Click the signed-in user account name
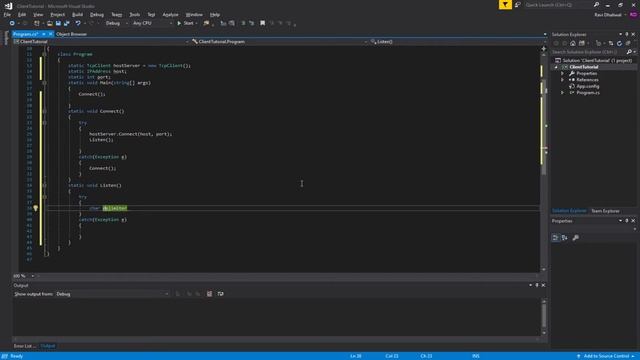Viewport: 640px width, 360px height. [x=608, y=15]
